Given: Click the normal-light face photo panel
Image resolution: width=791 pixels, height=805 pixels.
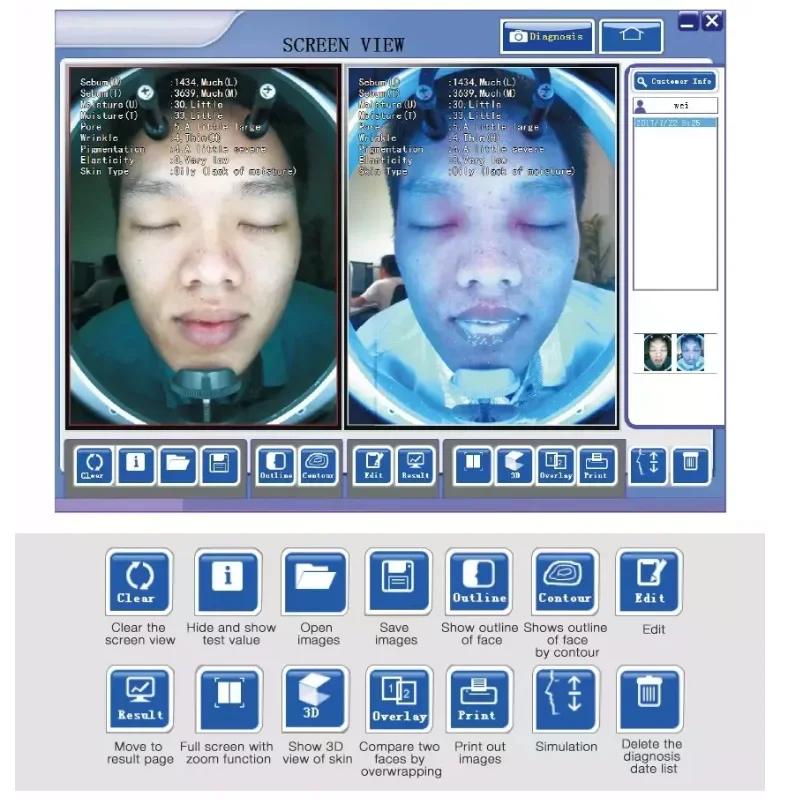Looking at the screenshot, I should click(x=203, y=246).
